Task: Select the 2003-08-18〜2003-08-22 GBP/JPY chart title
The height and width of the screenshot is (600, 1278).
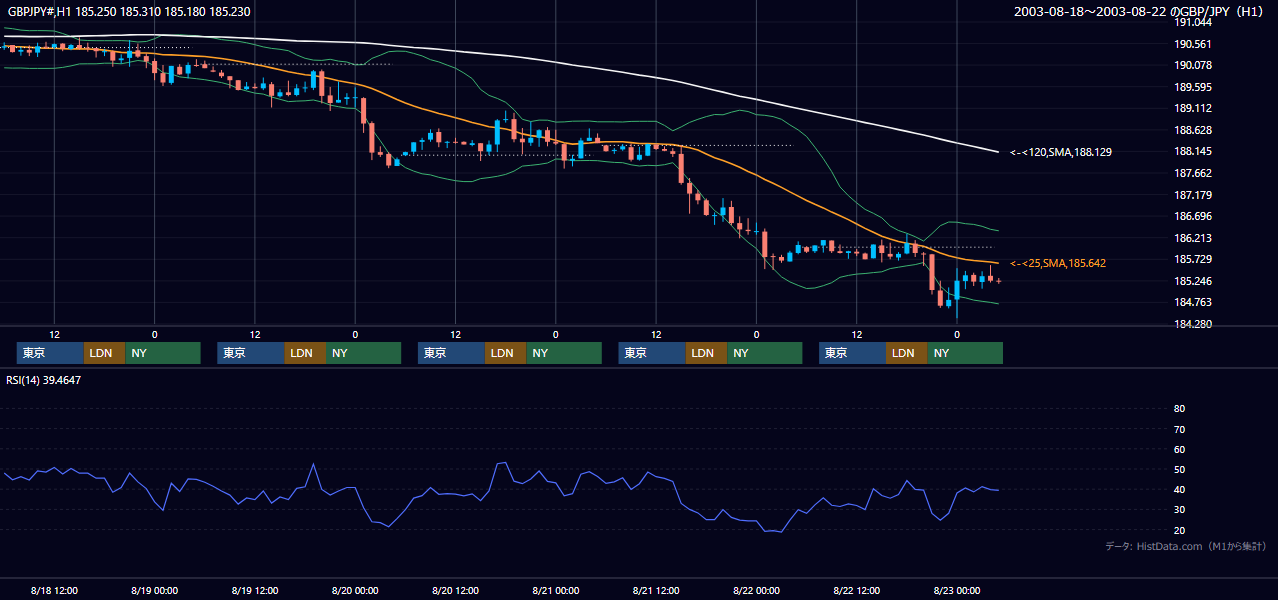Action: pos(1141,12)
